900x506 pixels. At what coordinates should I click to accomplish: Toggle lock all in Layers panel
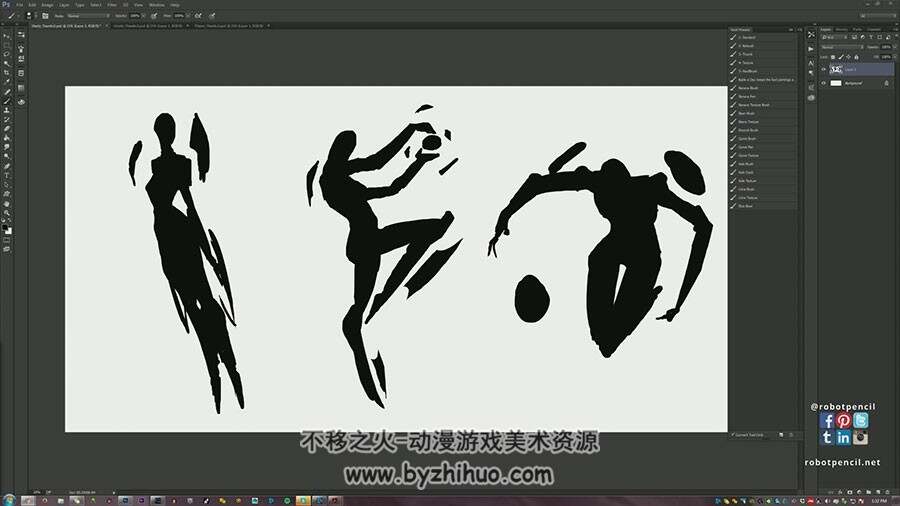pos(856,57)
